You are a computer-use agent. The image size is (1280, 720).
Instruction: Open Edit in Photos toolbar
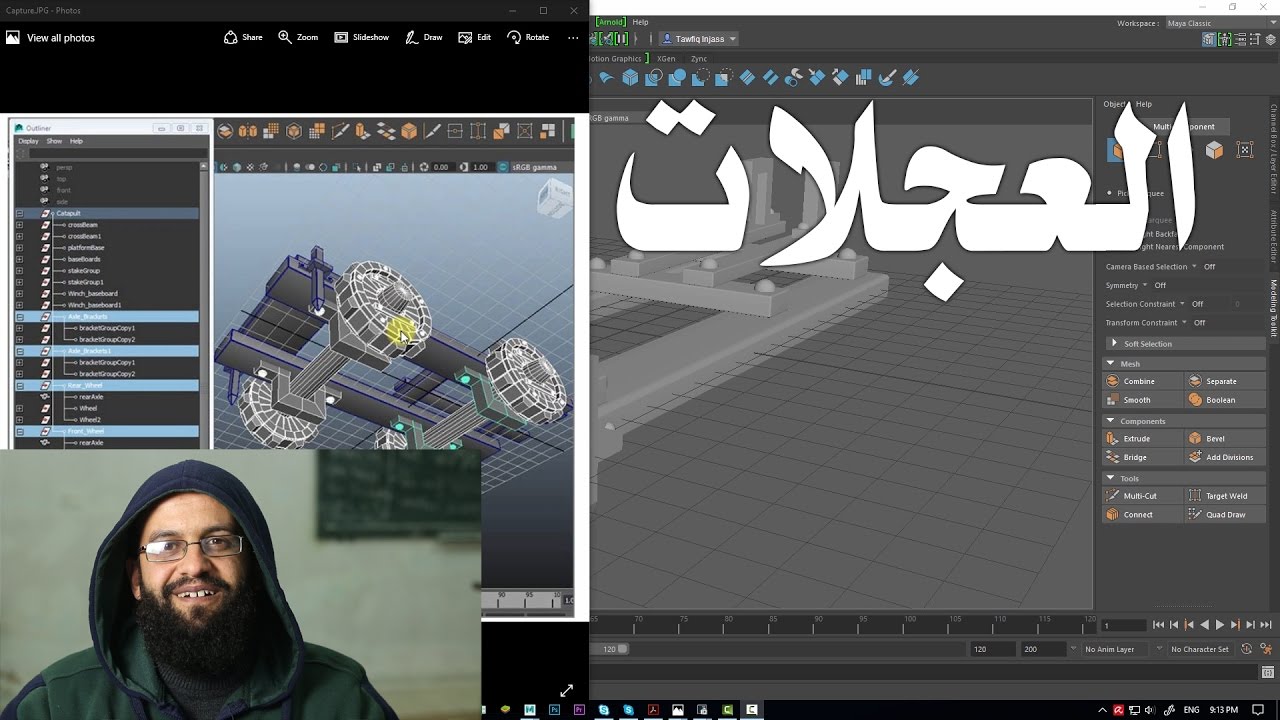(474, 37)
